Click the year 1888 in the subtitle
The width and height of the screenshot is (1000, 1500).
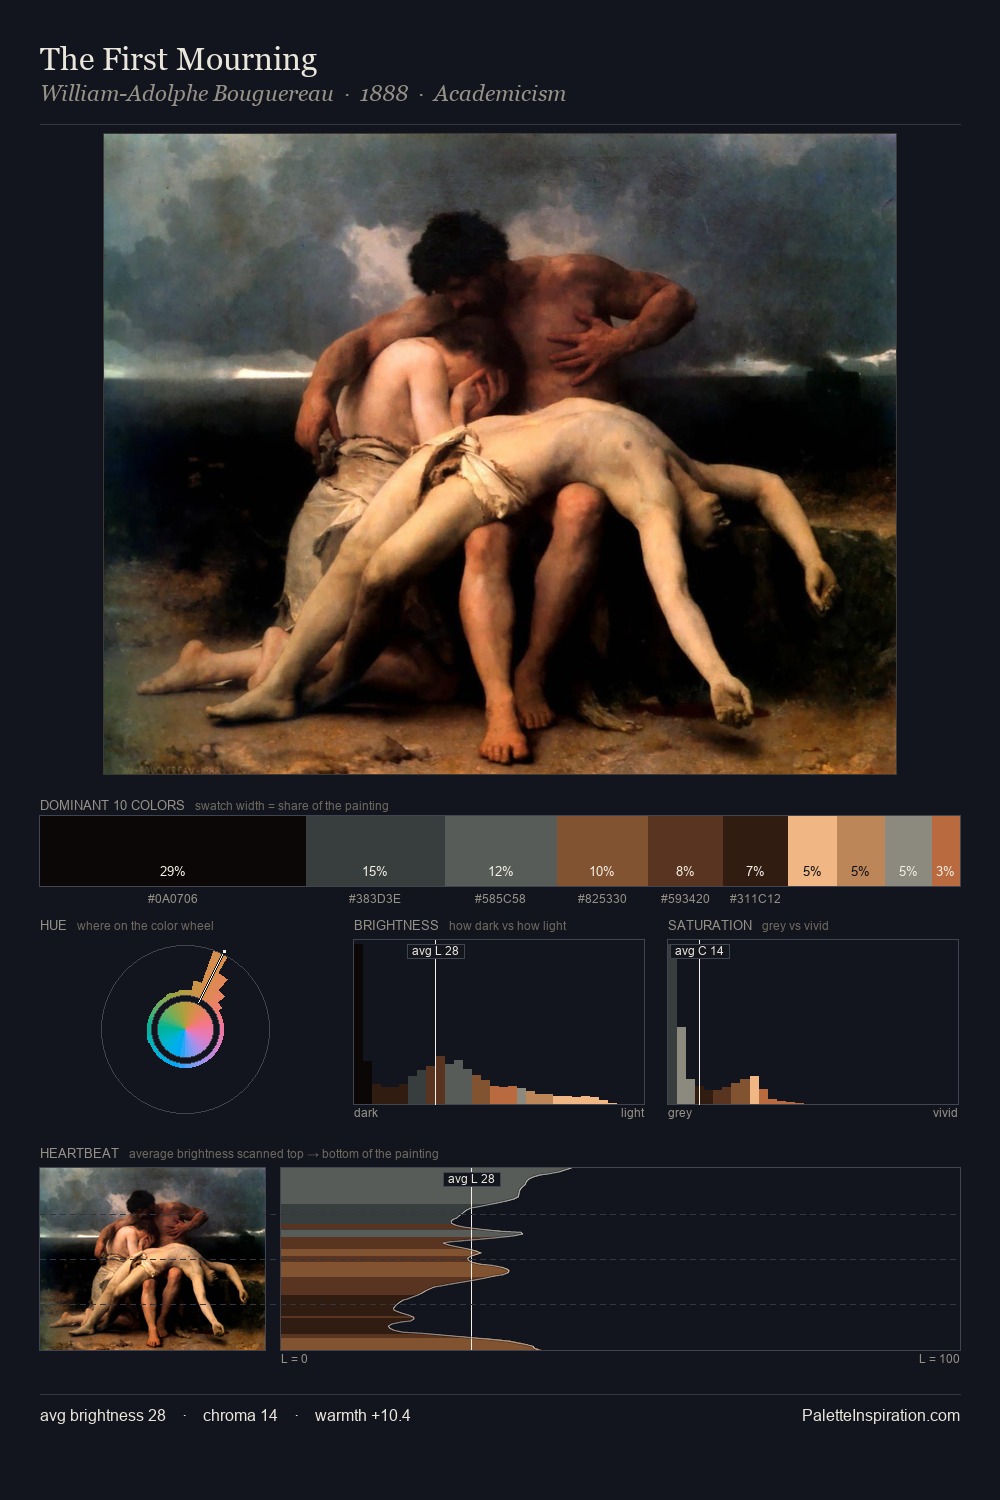tap(384, 94)
